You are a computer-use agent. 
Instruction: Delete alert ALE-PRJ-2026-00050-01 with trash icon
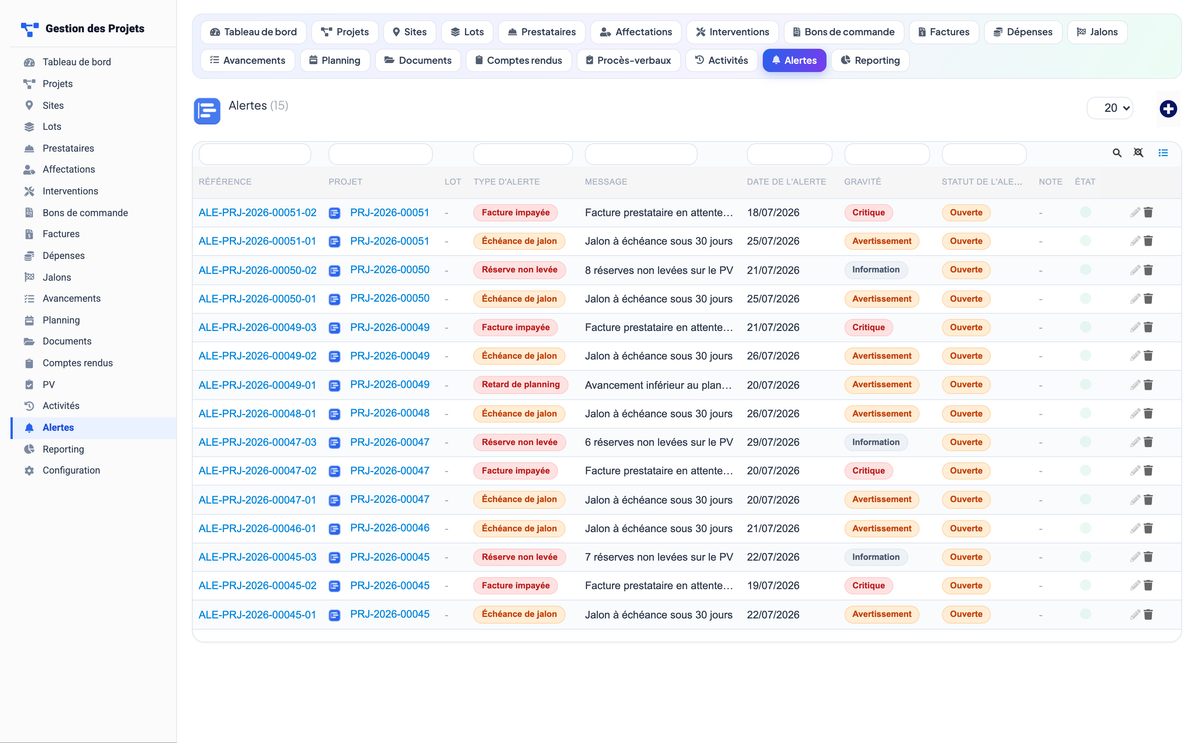click(x=1148, y=299)
